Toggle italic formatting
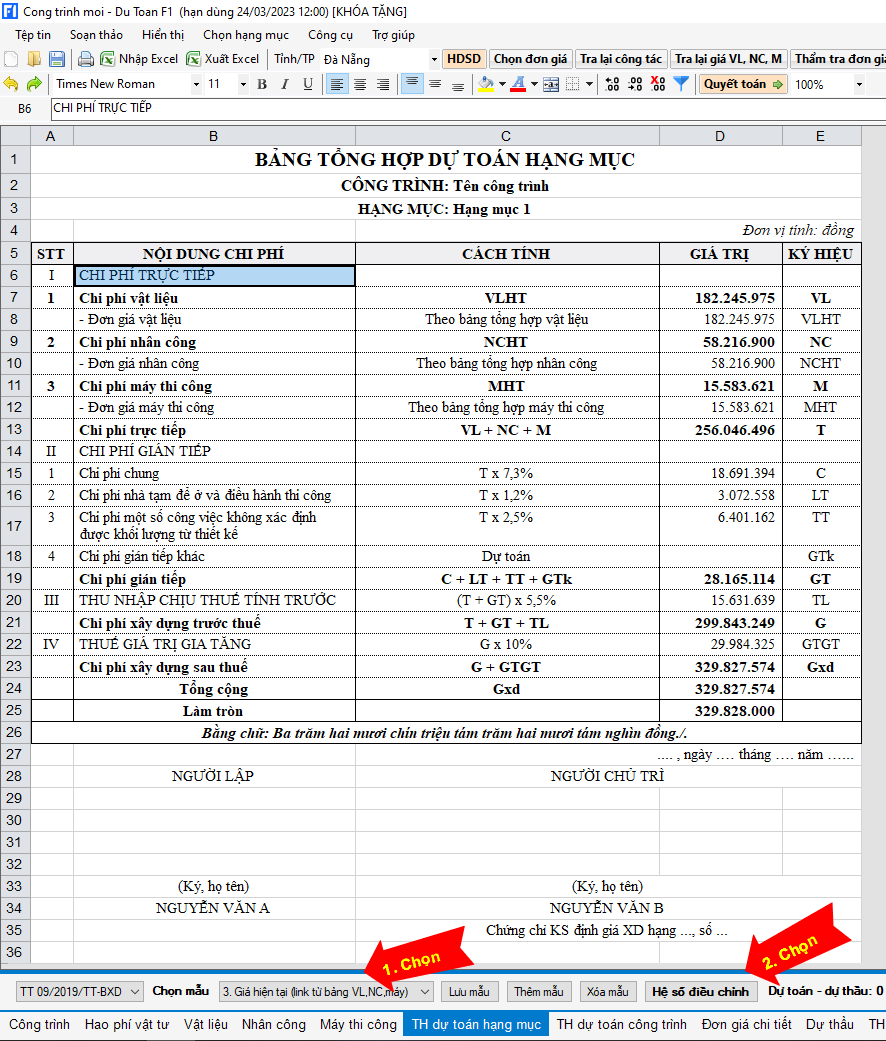The height and width of the screenshot is (1041, 886). (285, 84)
